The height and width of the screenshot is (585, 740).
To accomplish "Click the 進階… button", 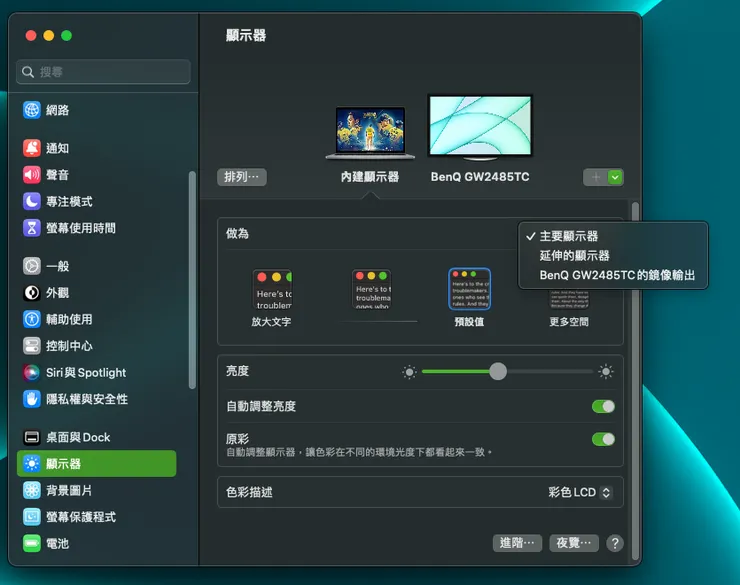I will click(517, 543).
